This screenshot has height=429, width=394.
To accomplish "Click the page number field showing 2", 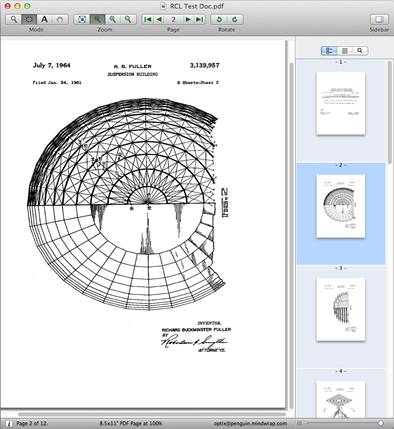I will click(174, 19).
